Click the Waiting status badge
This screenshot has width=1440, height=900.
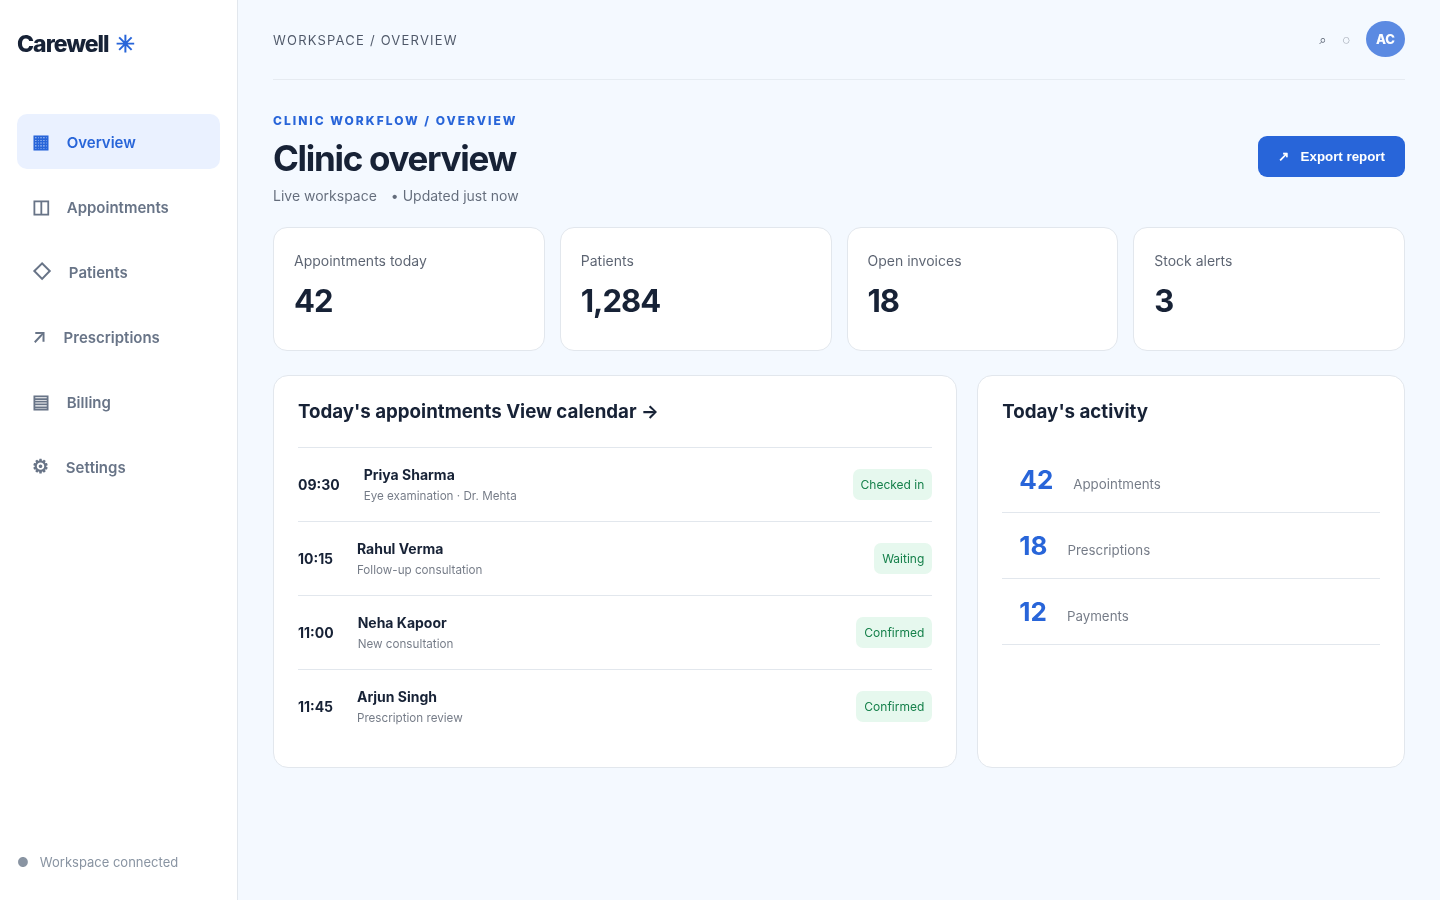(903, 558)
